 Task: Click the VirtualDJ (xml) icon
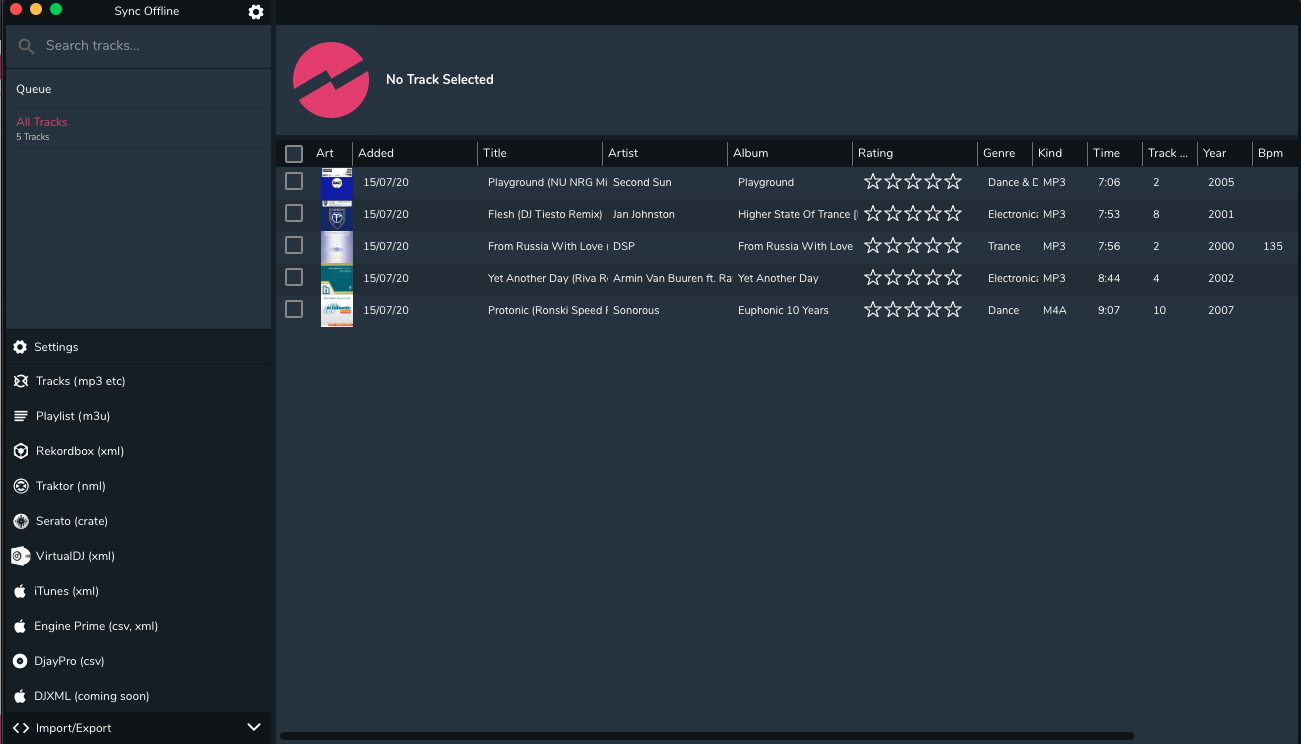point(20,556)
